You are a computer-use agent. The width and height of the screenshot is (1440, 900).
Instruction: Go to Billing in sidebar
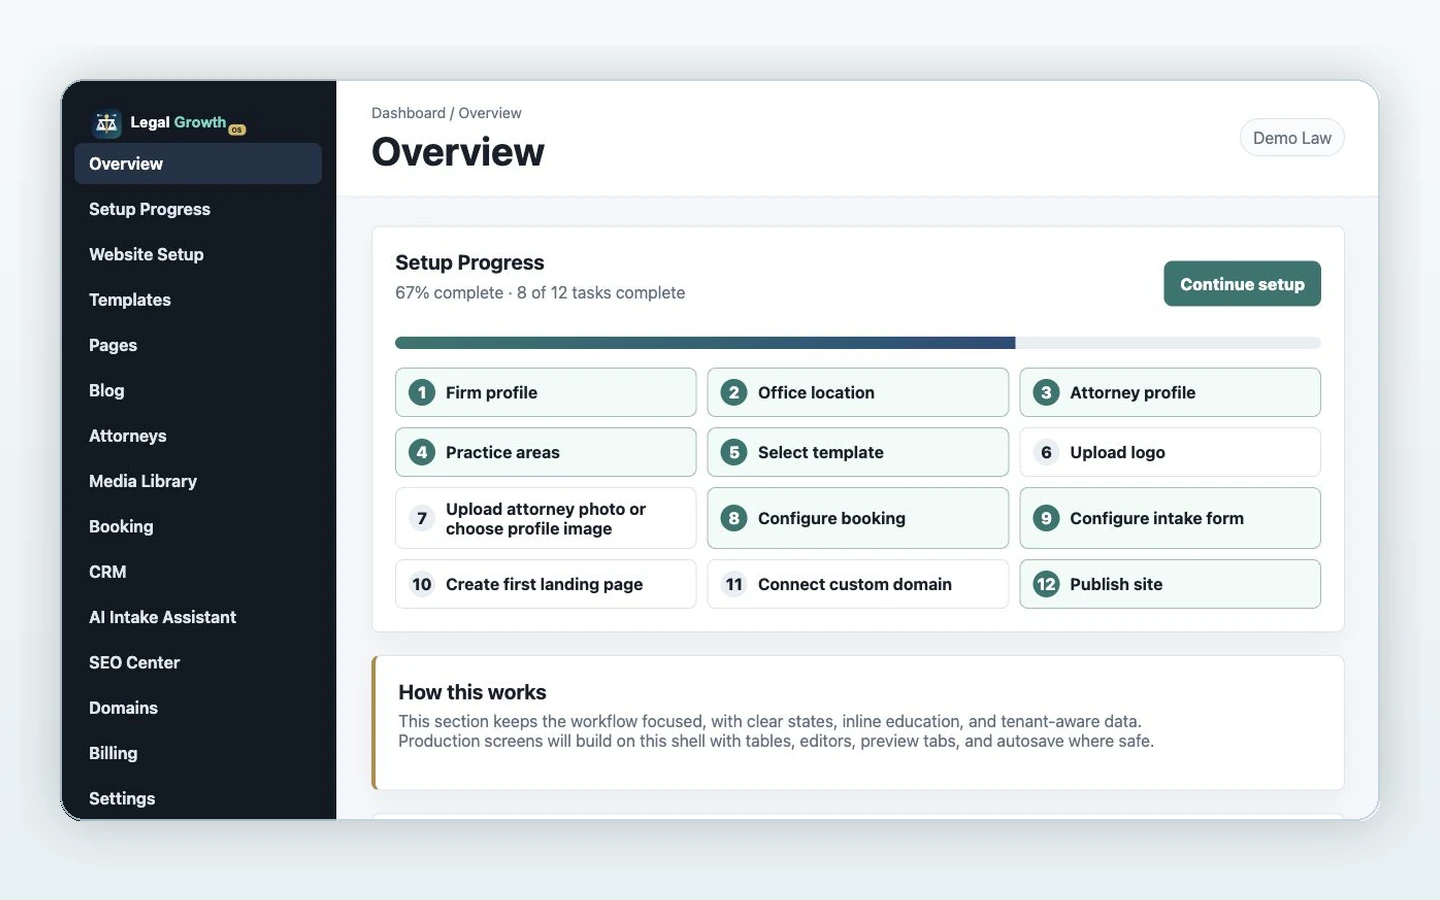coord(198,753)
